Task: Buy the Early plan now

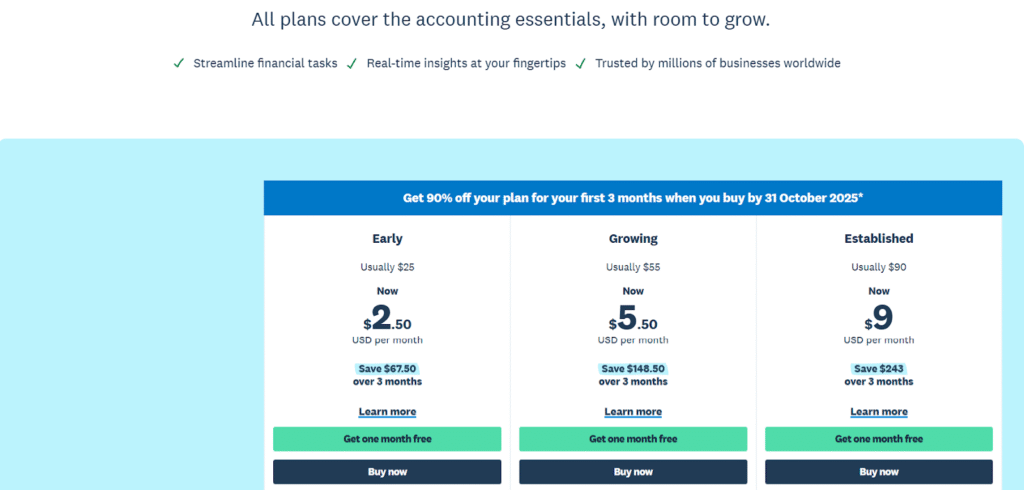Action: click(387, 472)
